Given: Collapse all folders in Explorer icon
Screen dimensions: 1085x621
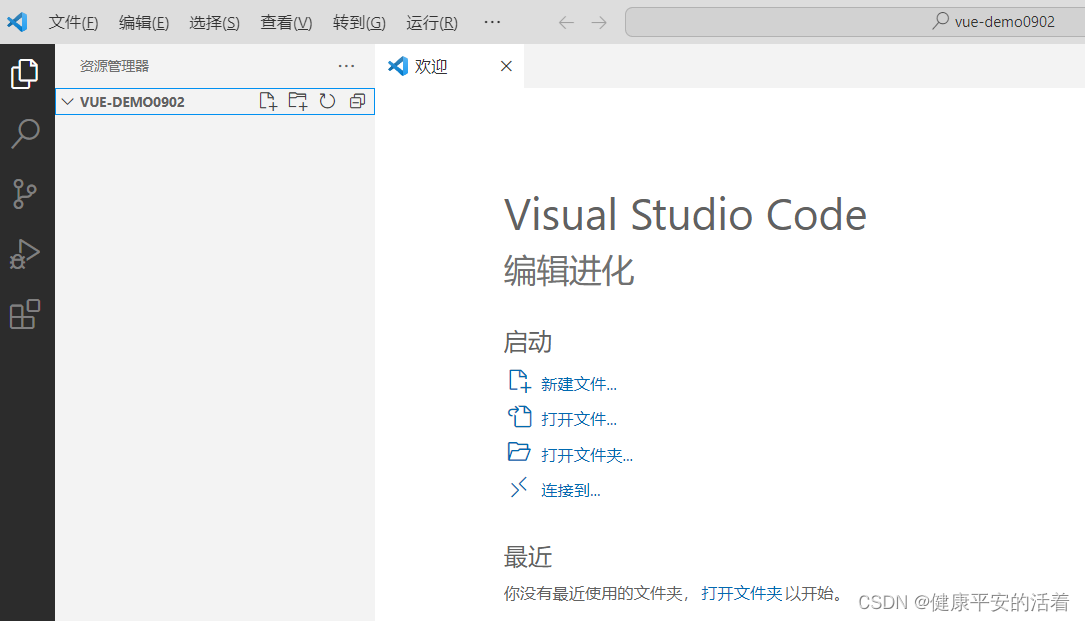Looking at the screenshot, I should (357, 100).
